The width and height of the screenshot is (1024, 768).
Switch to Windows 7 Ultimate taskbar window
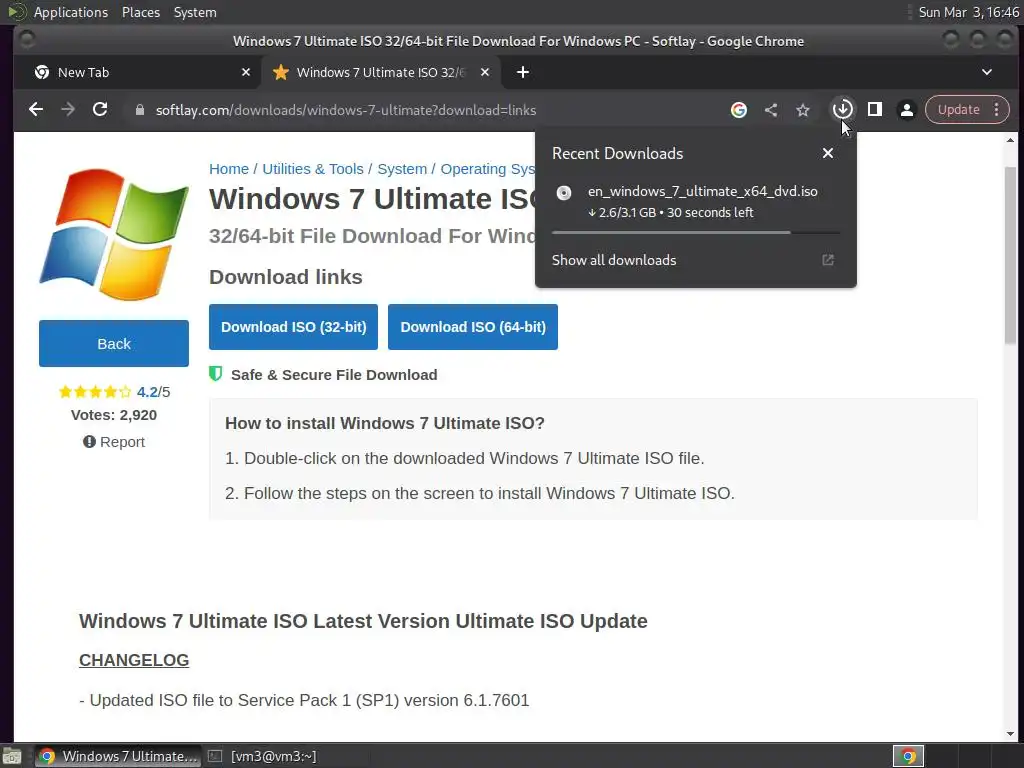[118, 756]
